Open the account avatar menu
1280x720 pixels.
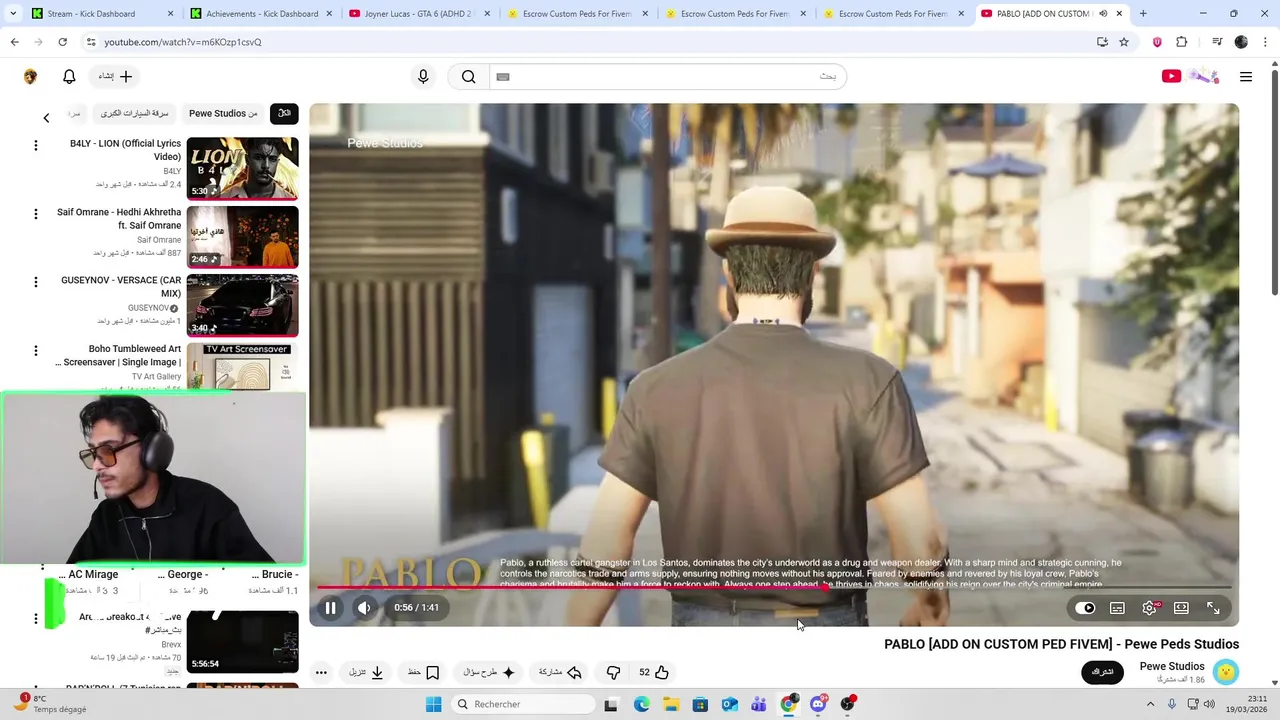point(30,77)
